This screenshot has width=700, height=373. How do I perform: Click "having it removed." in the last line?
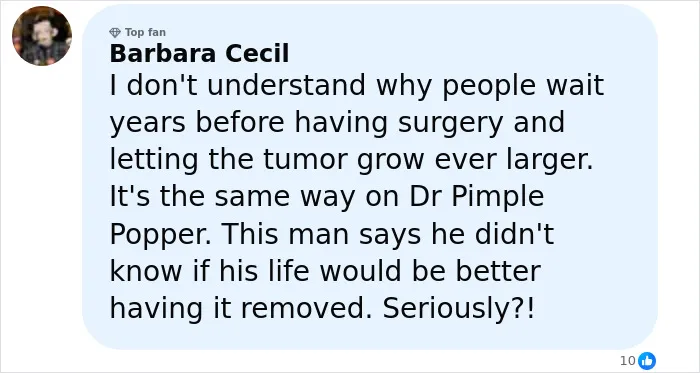(x=241, y=308)
